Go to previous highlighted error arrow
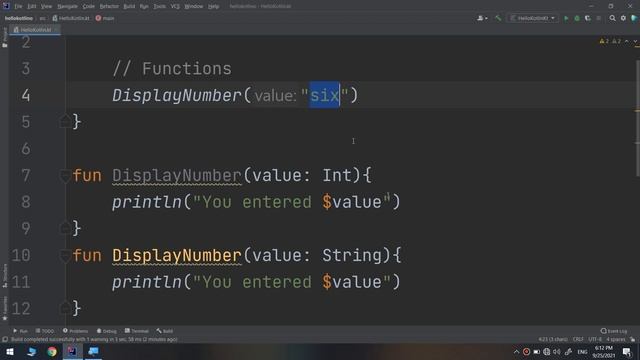 click(x=627, y=41)
